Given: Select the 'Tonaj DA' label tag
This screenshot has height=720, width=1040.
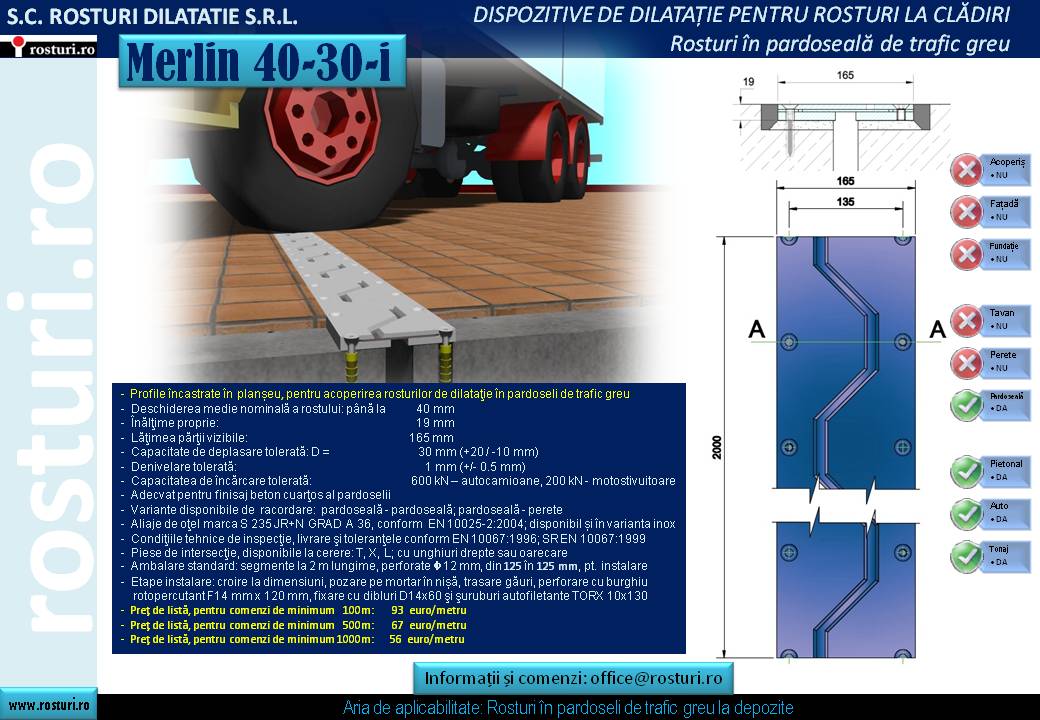Looking at the screenshot, I should [x=1006, y=555].
